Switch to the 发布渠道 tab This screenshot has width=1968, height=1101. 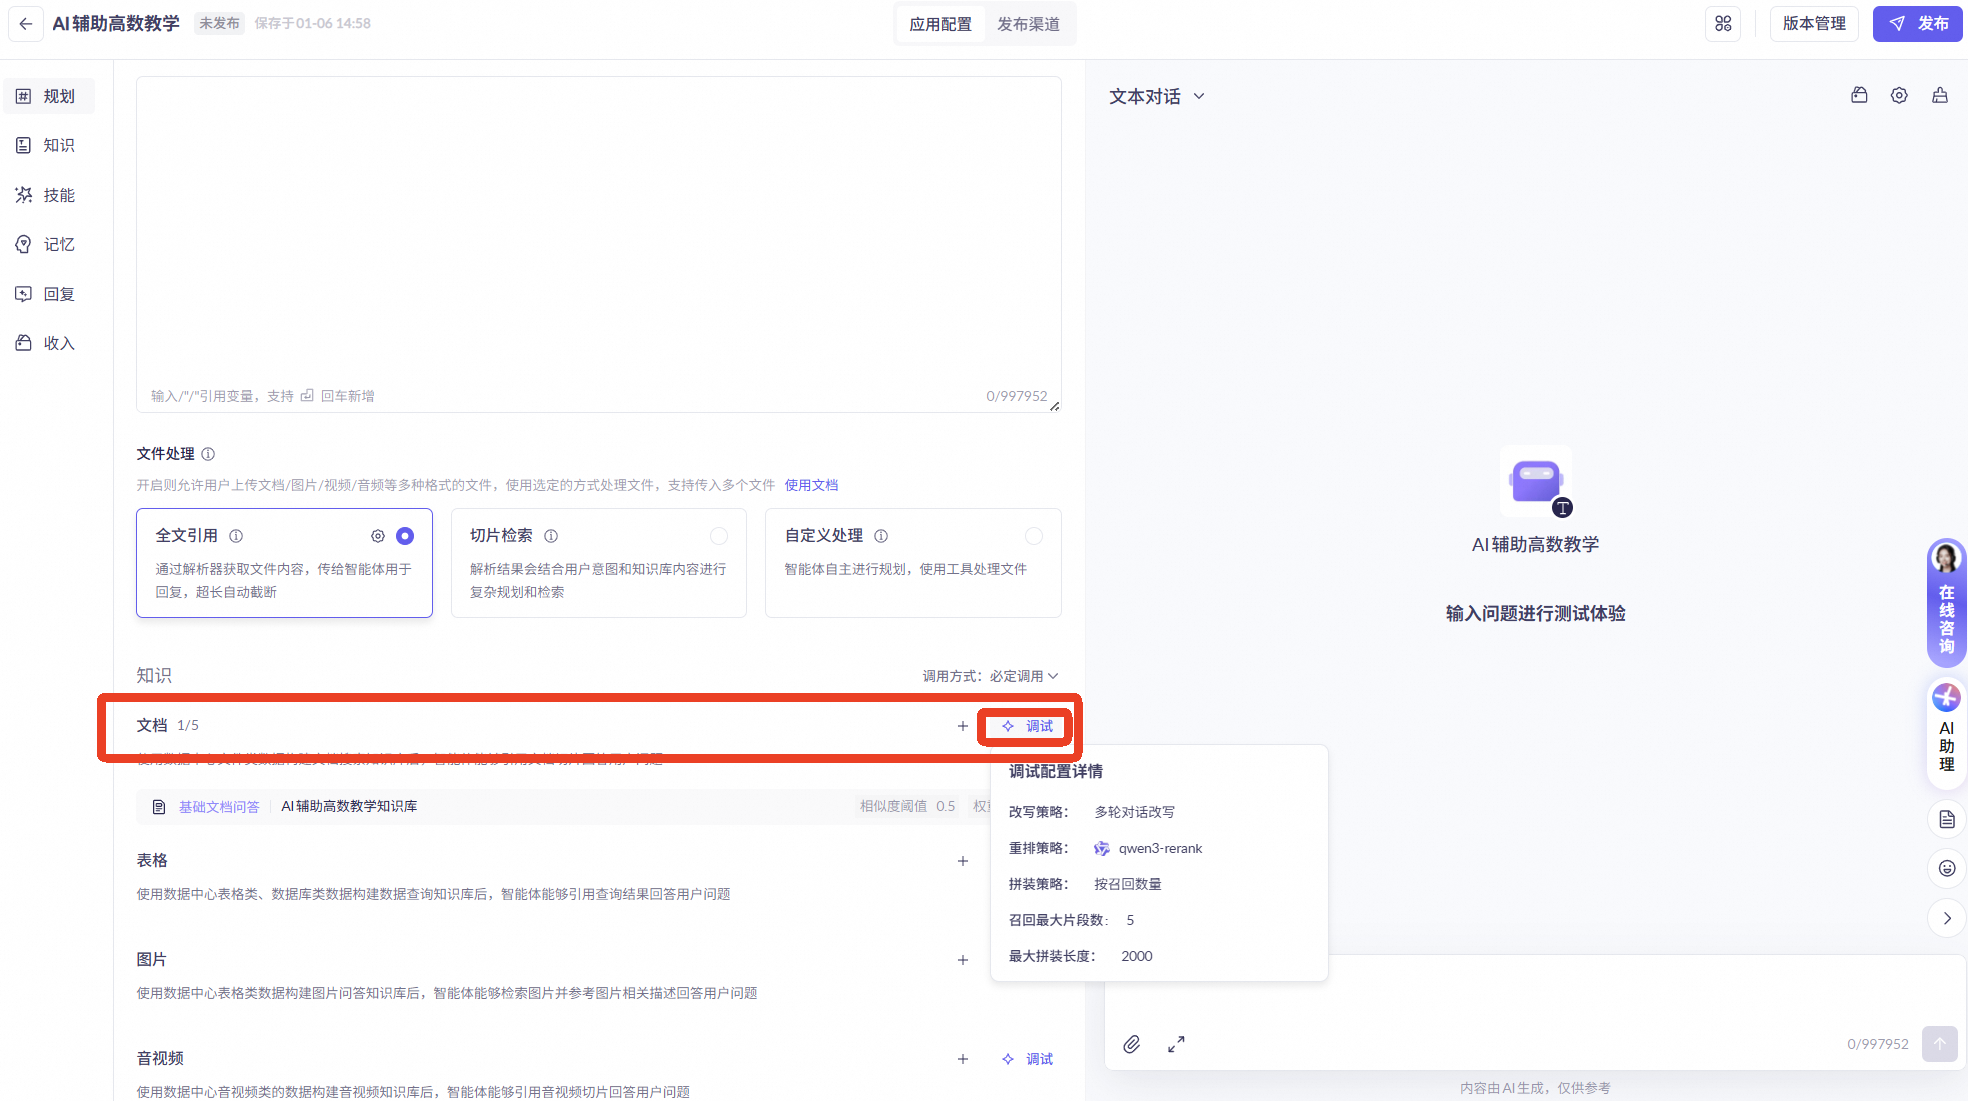pyautogui.click(x=1028, y=24)
